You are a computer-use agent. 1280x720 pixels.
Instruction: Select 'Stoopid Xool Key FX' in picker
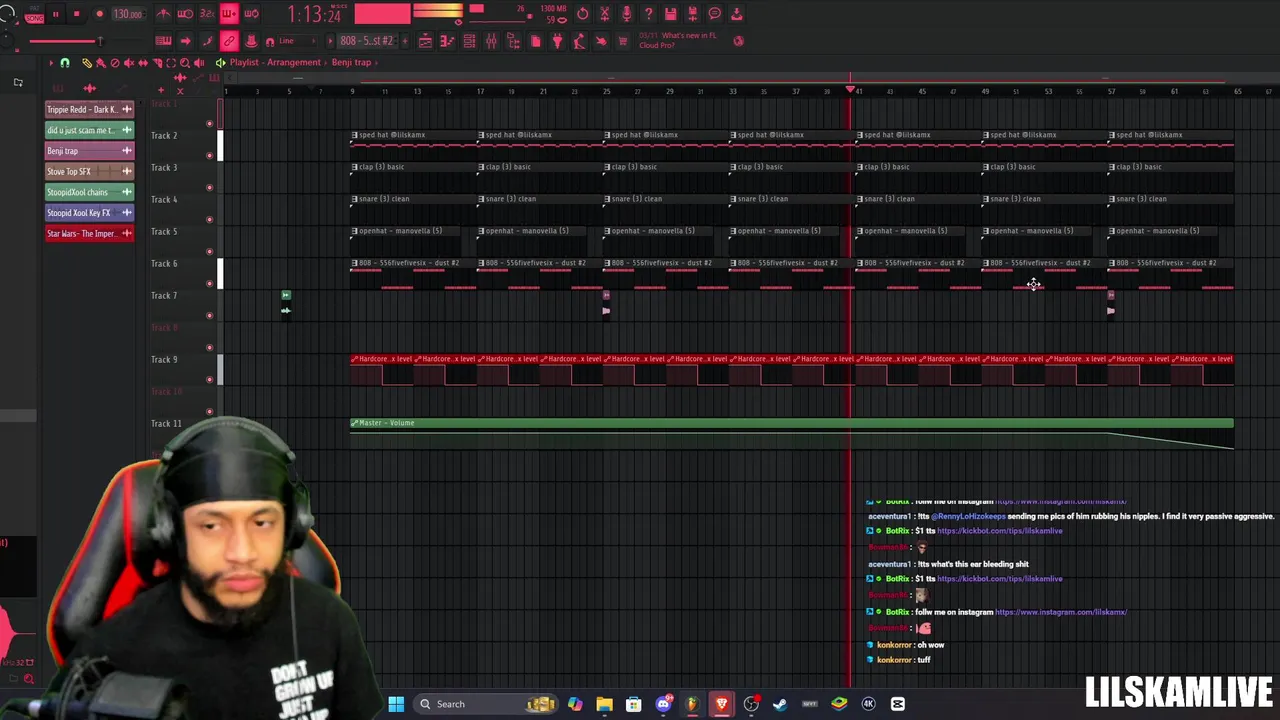[89, 212]
